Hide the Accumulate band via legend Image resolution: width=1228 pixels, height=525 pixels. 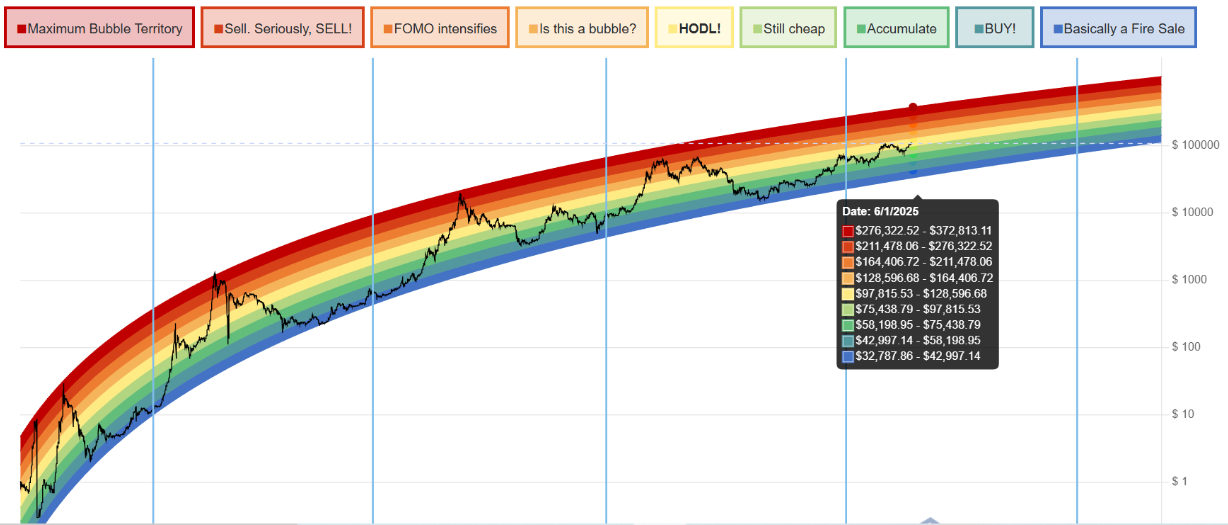click(x=896, y=28)
